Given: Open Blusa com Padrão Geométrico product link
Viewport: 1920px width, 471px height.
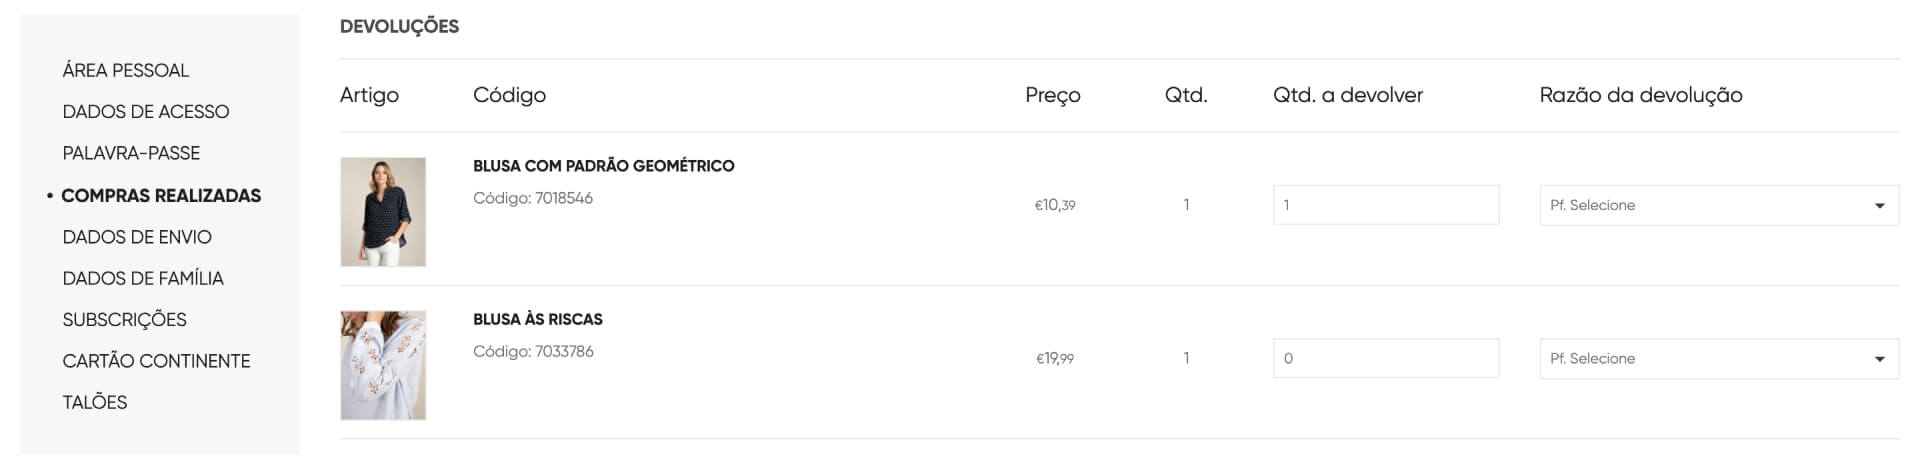Looking at the screenshot, I should 604,166.
